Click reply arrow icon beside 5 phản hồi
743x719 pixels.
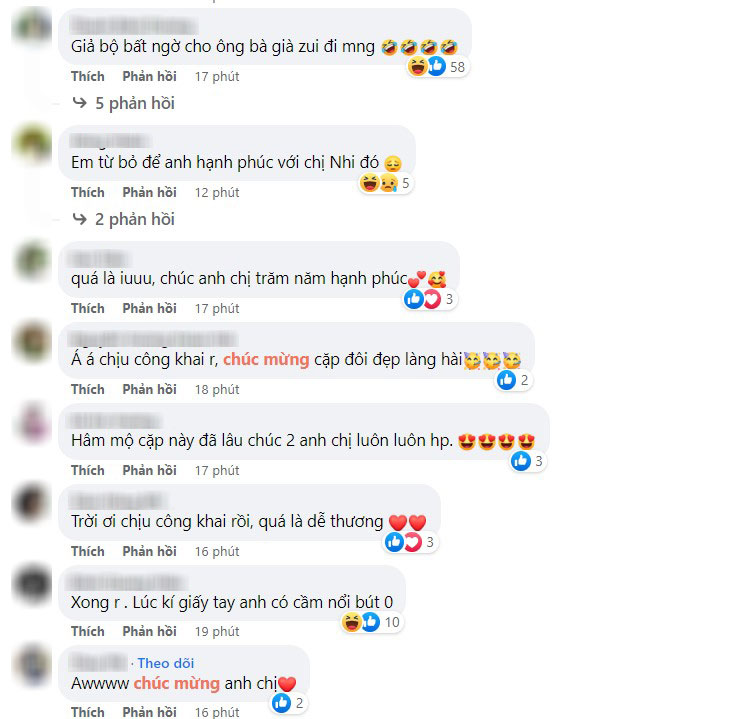coord(80,102)
